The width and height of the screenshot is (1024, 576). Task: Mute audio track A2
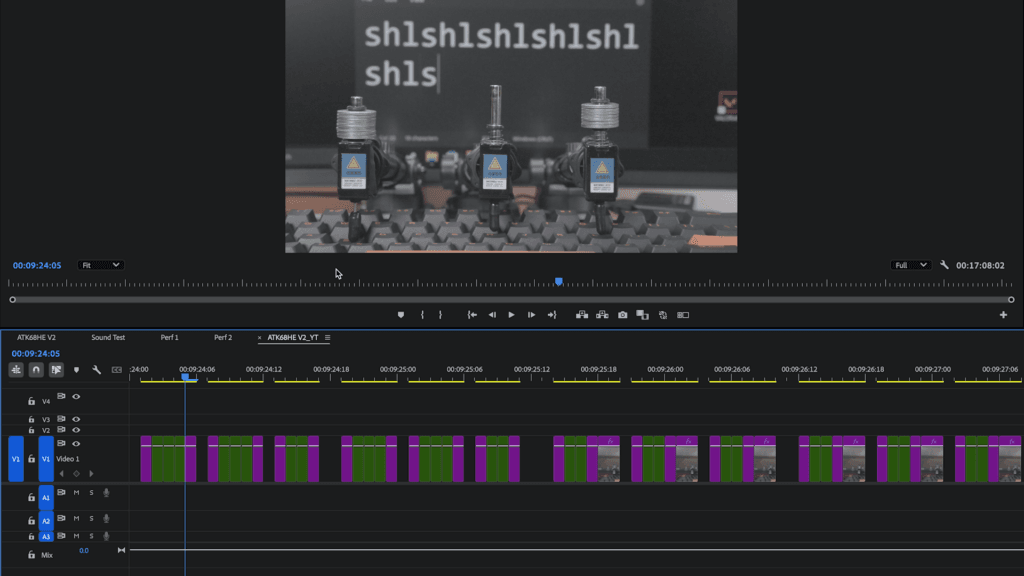pos(76,519)
